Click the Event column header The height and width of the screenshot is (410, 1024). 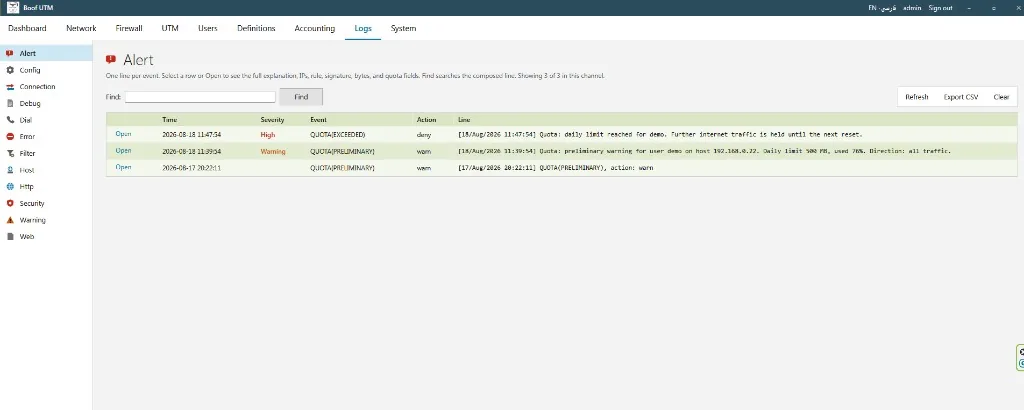[319, 119]
